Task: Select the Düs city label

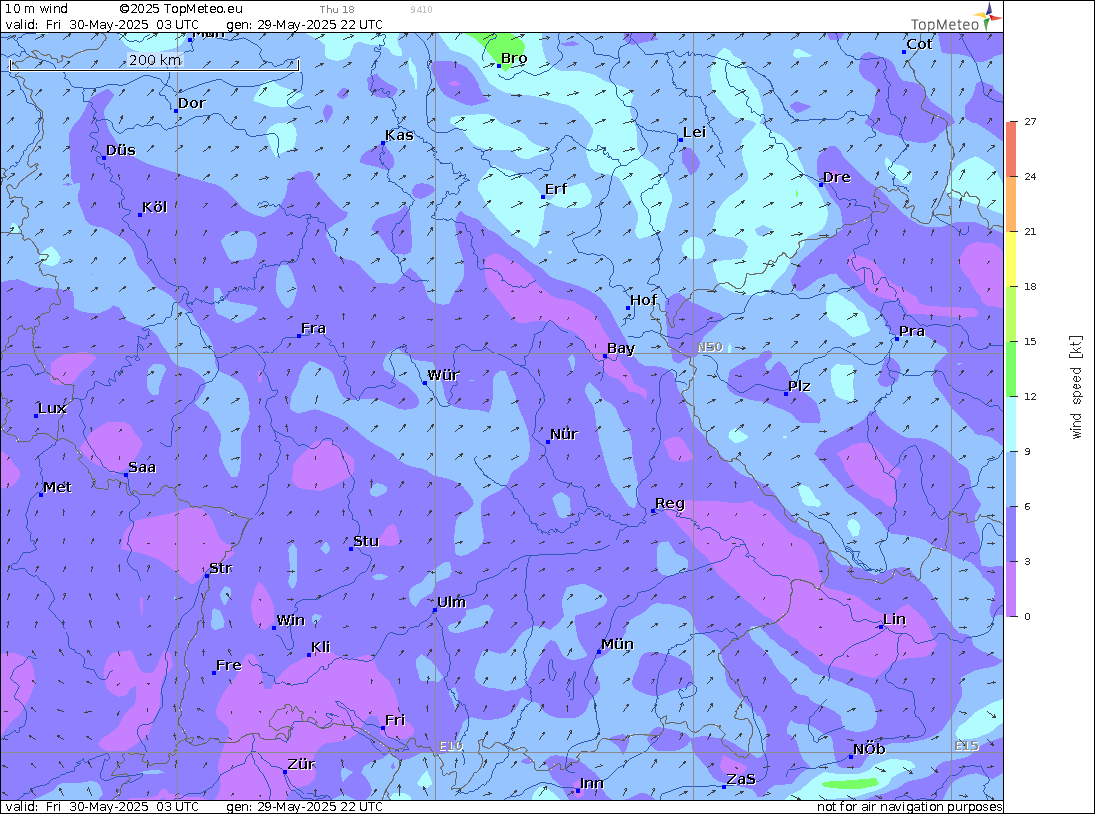Action: point(121,150)
